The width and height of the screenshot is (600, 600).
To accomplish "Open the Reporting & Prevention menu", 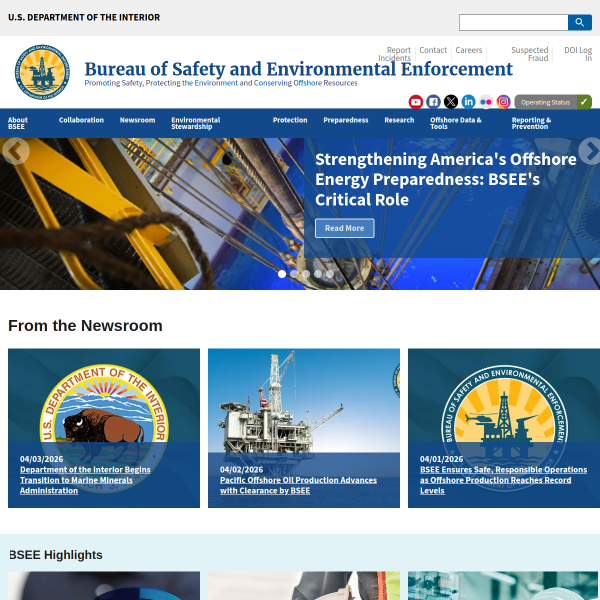I will 531,123.
